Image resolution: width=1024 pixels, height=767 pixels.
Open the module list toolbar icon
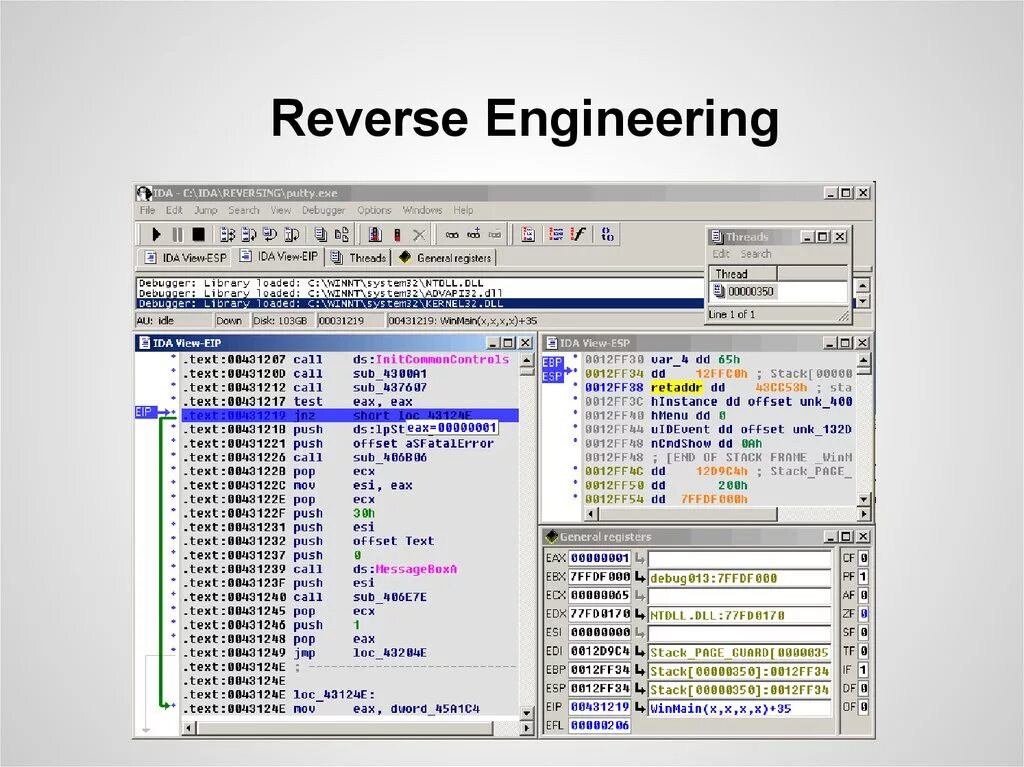pos(342,234)
